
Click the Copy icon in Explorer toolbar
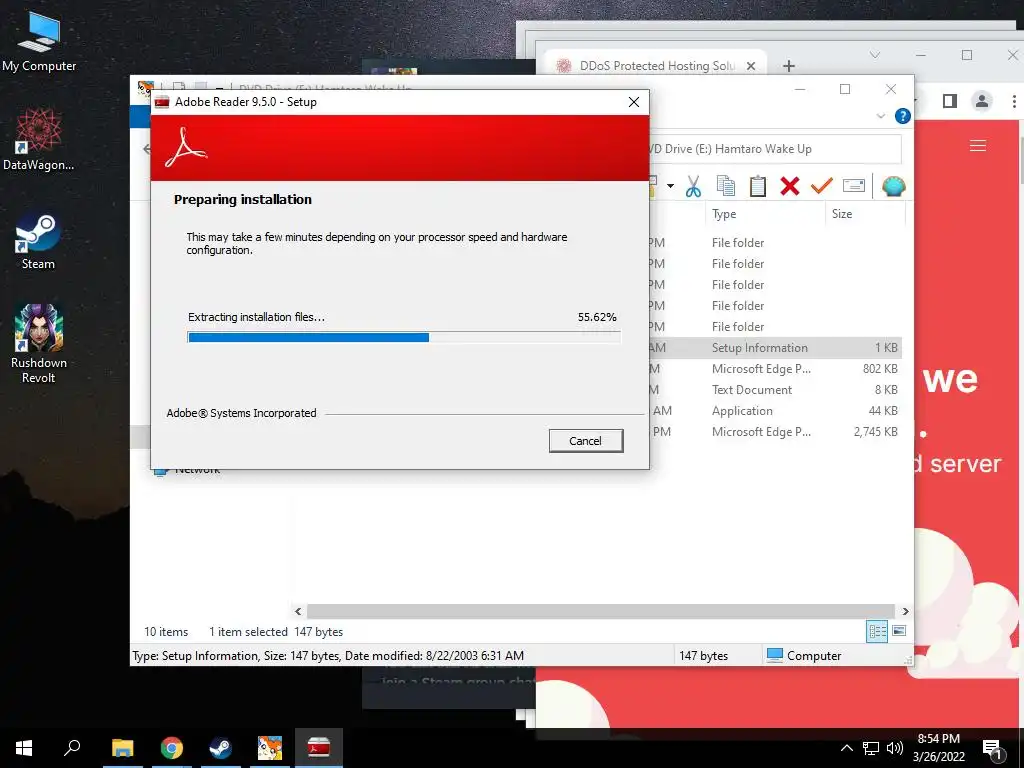coord(725,186)
